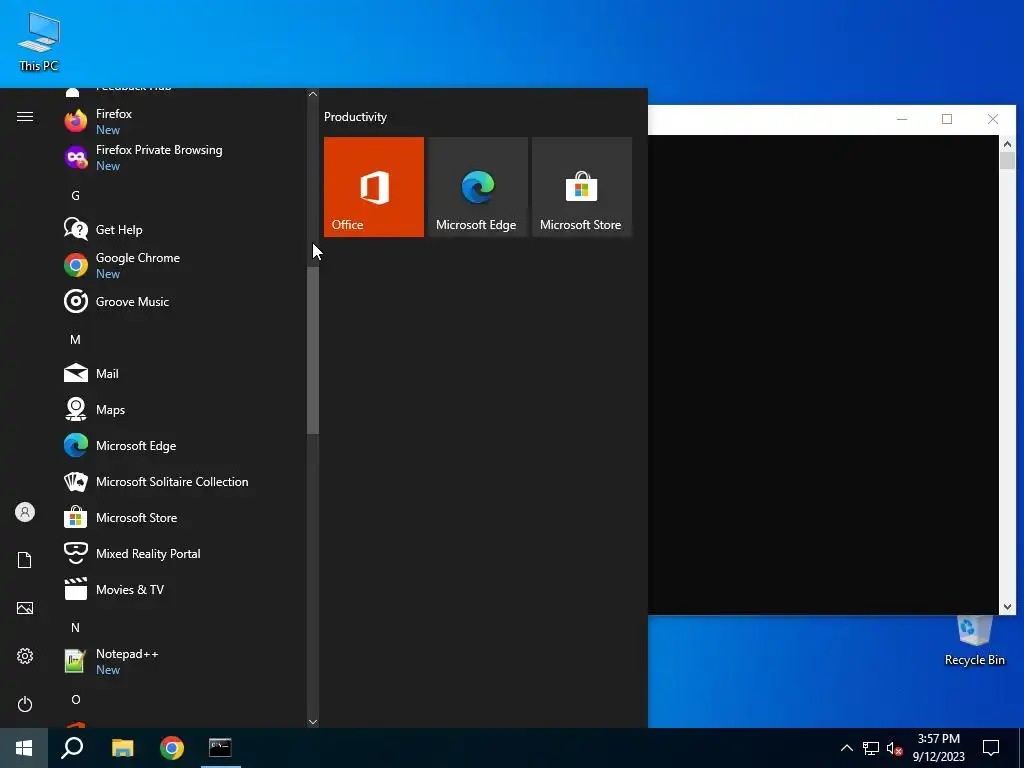This screenshot has height=768, width=1024.
Task: Select the Recycle Bin desktop icon
Action: pos(974,641)
